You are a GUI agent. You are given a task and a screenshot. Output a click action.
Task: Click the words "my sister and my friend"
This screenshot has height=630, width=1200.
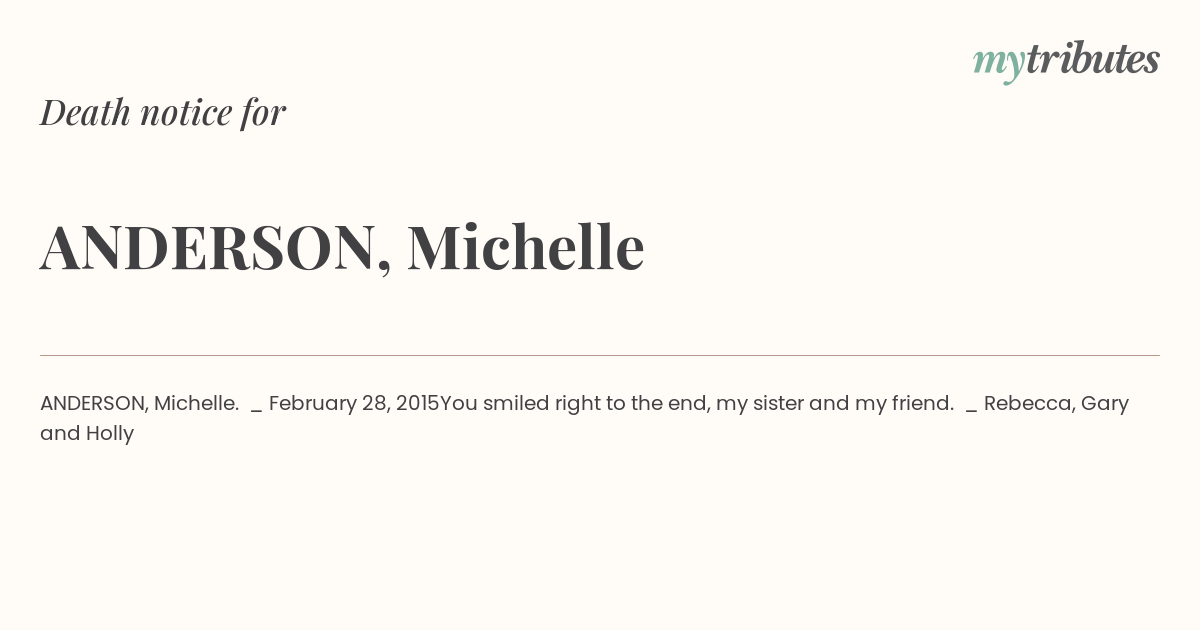click(832, 404)
